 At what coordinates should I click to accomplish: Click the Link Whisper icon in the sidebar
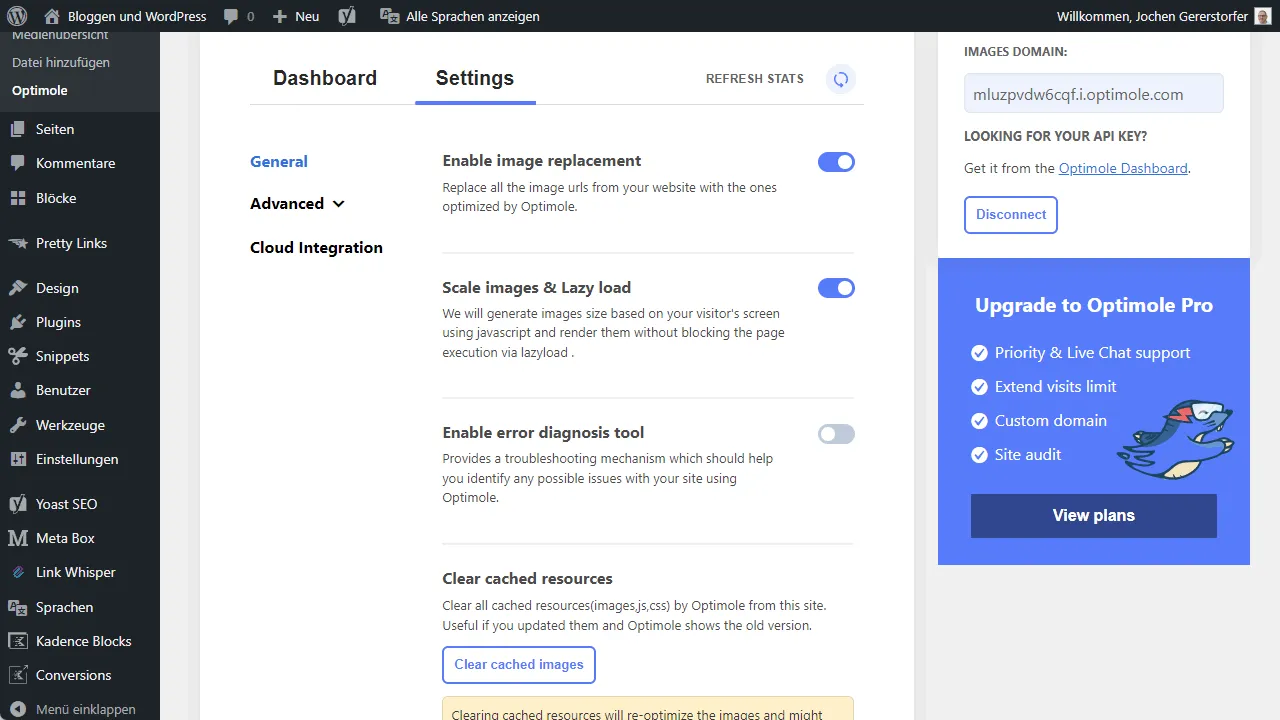click(17, 572)
